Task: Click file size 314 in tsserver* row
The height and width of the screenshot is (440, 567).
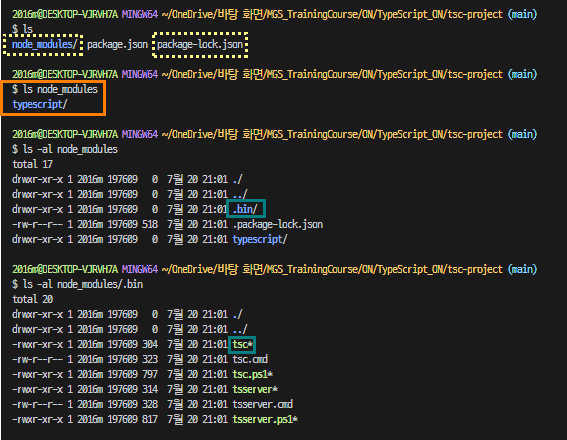Action: tap(150, 389)
